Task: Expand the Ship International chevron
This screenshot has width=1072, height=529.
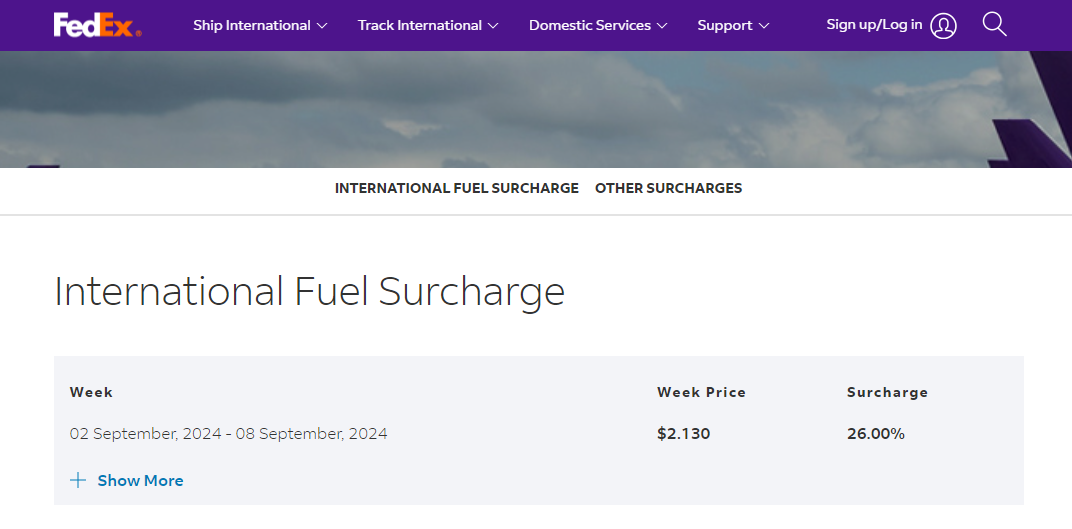Action: point(322,26)
